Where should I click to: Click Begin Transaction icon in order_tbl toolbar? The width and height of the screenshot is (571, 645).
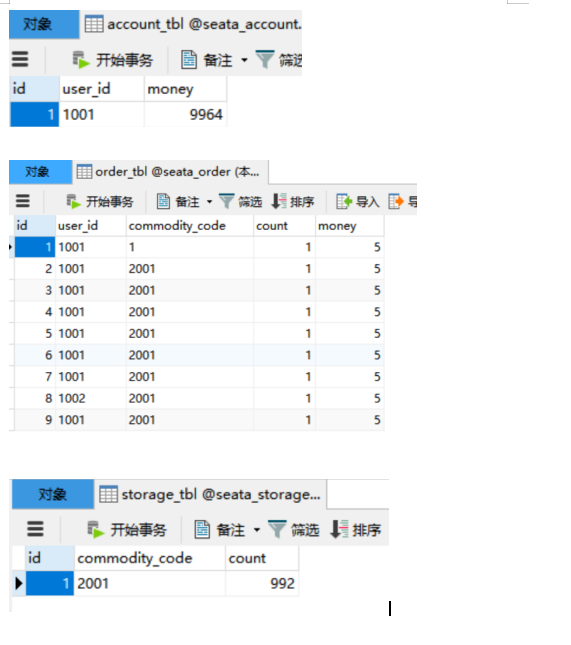pos(74,202)
